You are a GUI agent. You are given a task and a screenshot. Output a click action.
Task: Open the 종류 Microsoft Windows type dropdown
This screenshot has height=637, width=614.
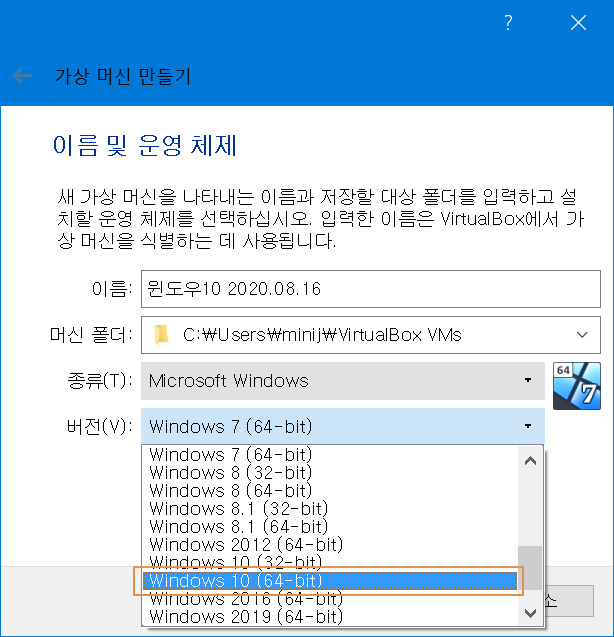pos(343,381)
